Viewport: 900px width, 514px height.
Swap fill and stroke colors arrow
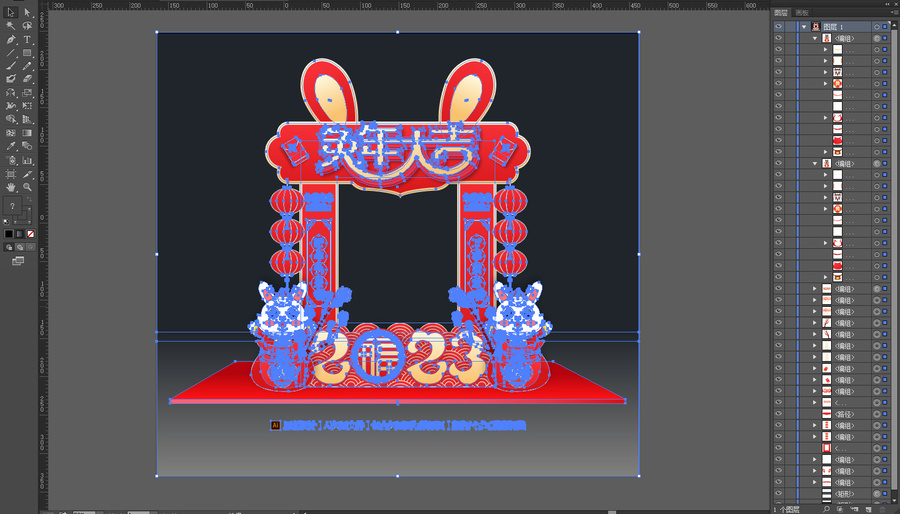pyautogui.click(x=29, y=200)
